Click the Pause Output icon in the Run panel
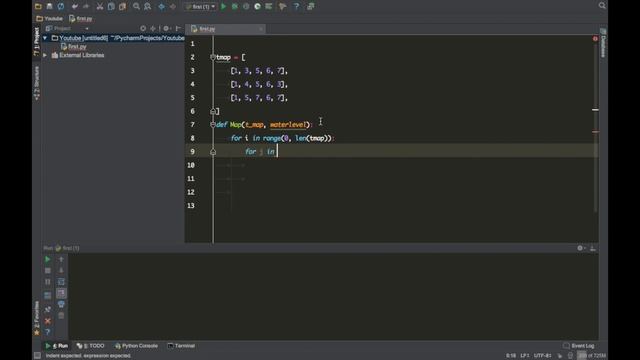Screen dimensions: 640x360 click(x=47, y=282)
